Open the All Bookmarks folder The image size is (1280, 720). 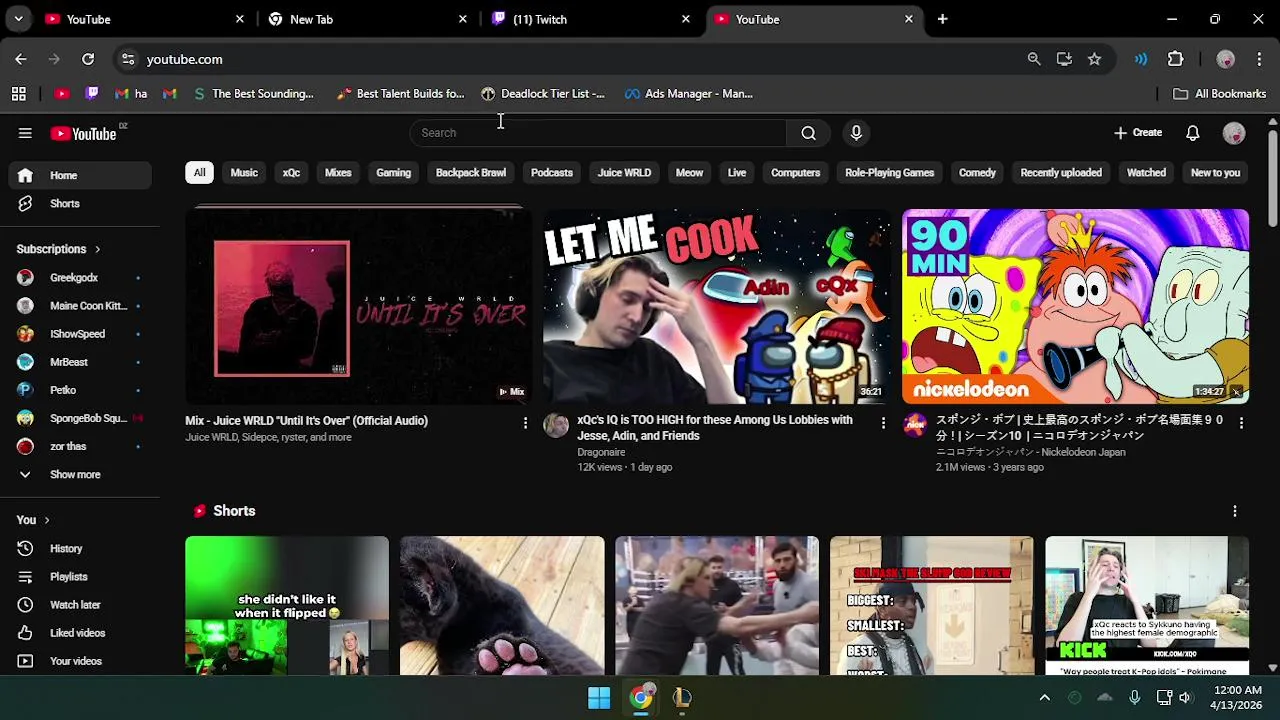(x=1219, y=94)
